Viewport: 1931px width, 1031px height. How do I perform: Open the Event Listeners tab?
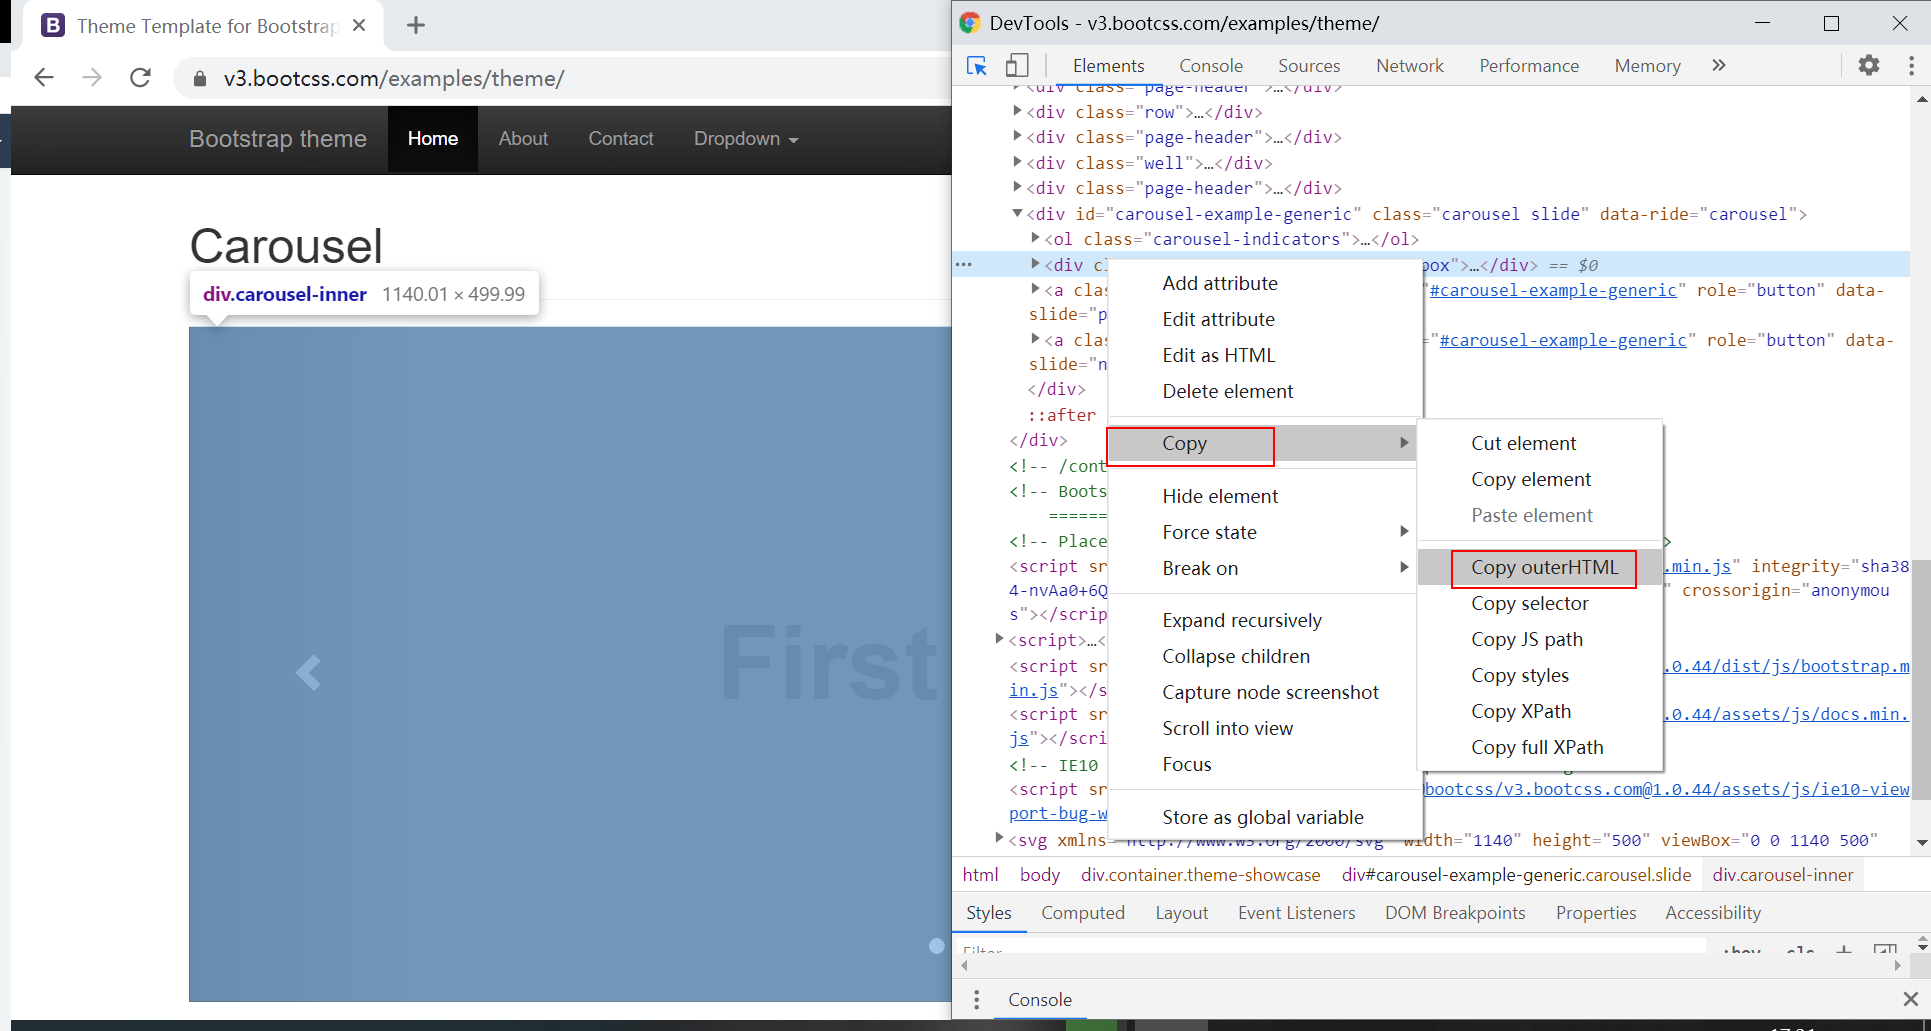click(1297, 913)
